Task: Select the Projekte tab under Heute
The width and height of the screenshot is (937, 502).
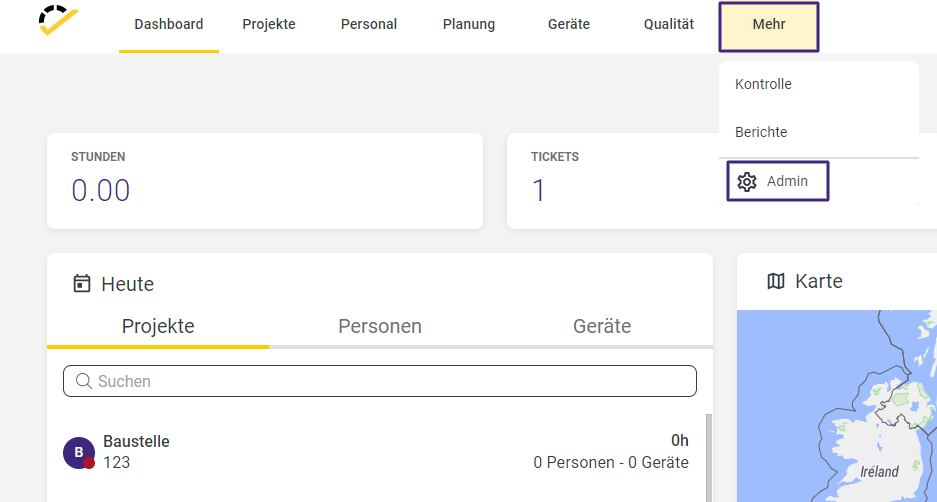Action: pos(158,326)
